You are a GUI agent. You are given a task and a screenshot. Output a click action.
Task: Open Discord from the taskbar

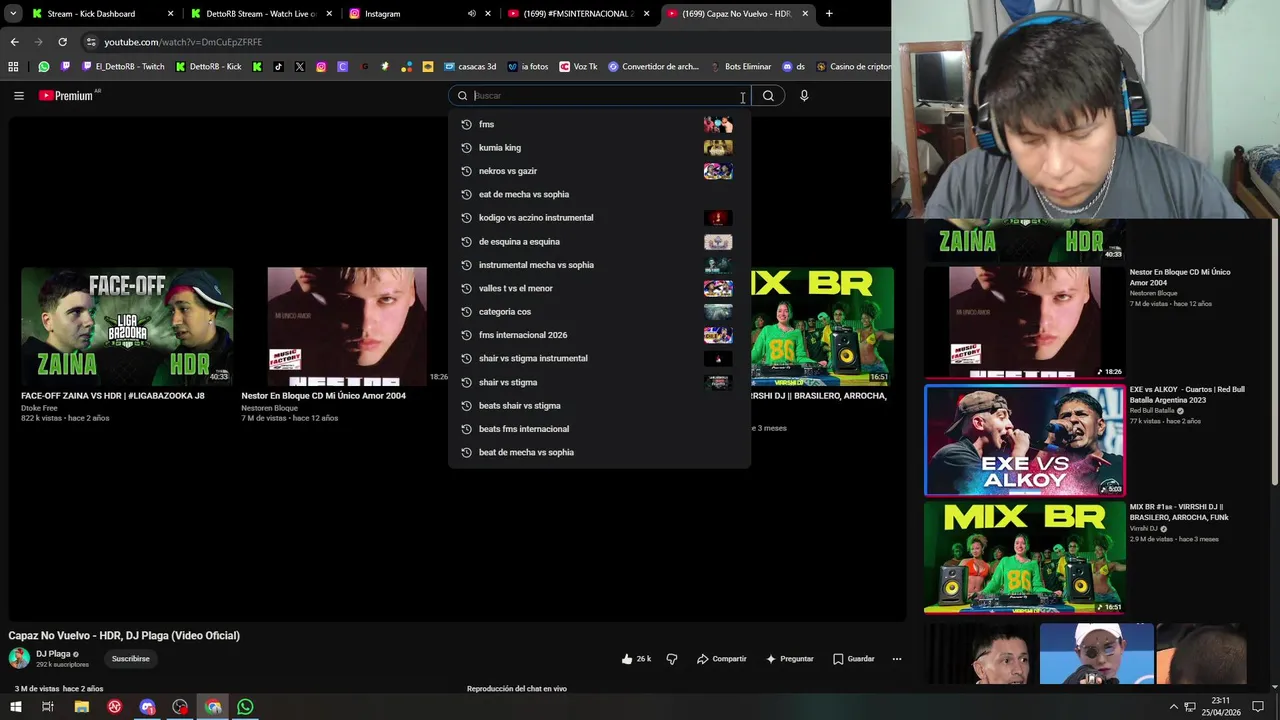tap(148, 707)
